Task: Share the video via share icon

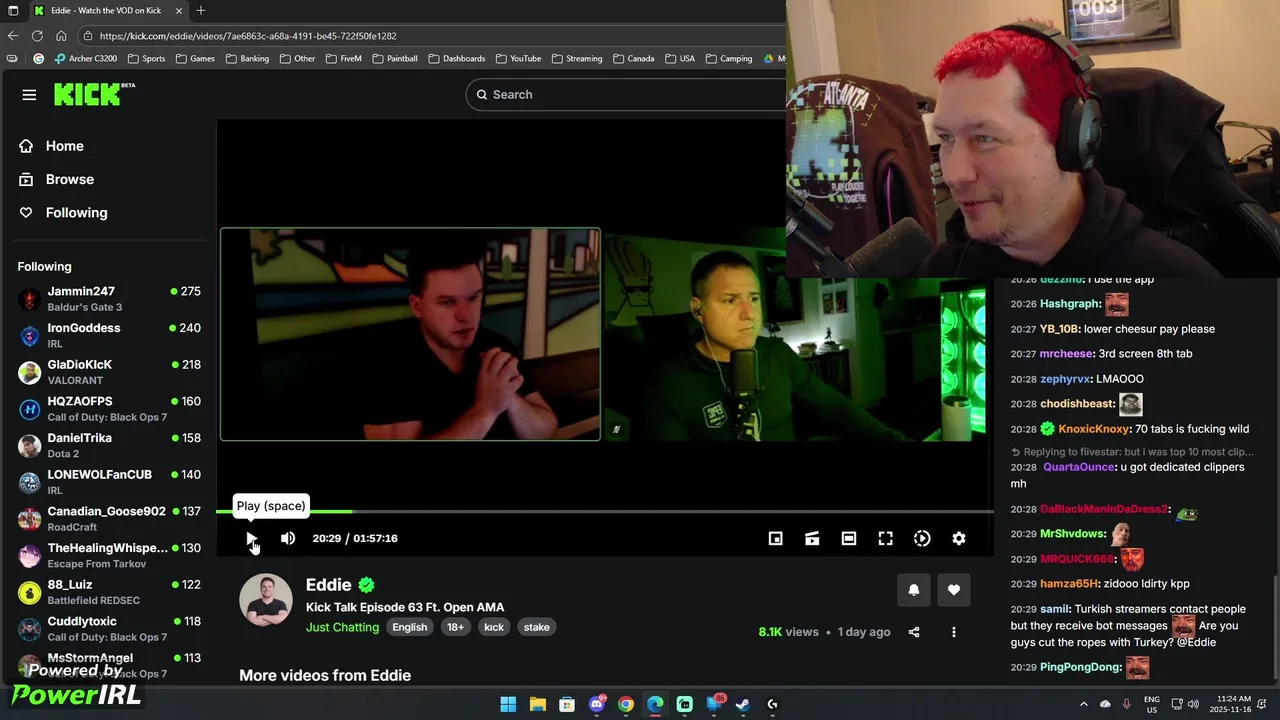Action: (x=914, y=632)
